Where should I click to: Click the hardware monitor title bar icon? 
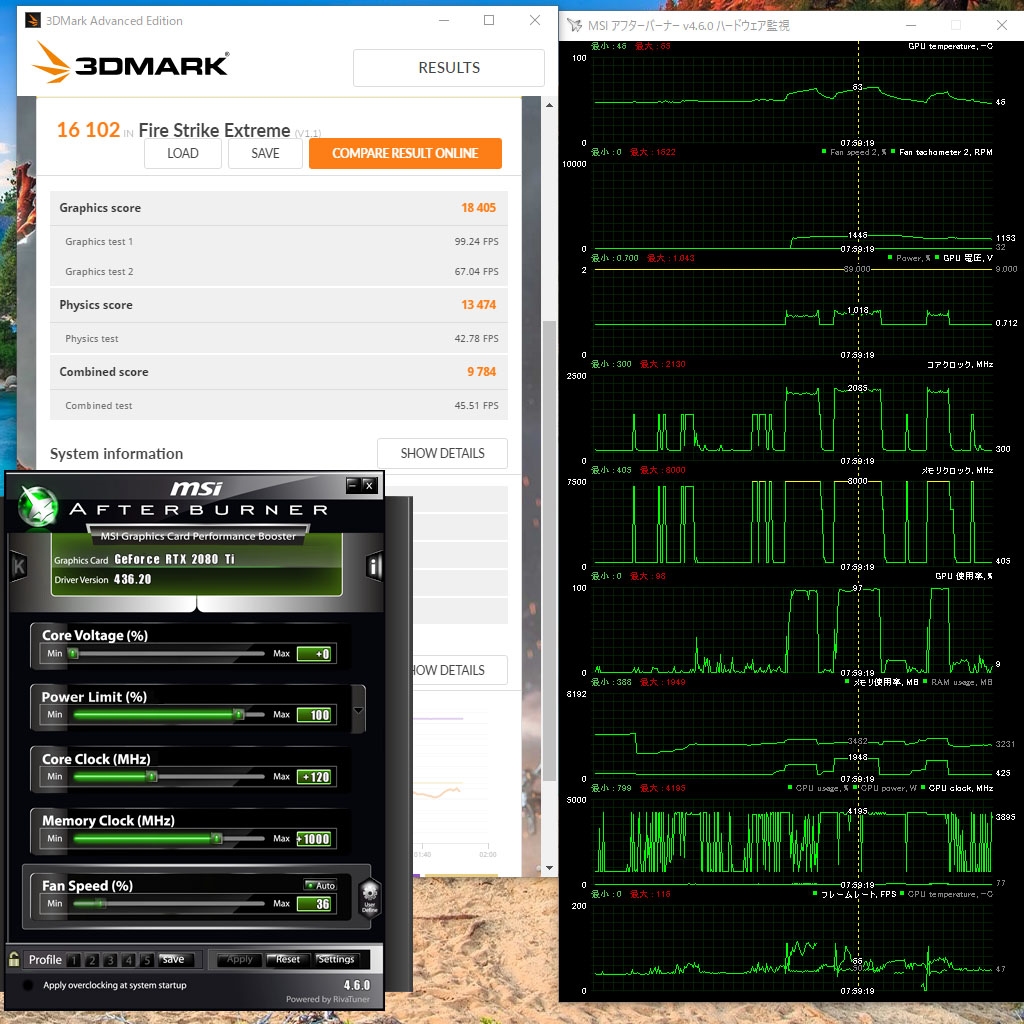coord(574,25)
